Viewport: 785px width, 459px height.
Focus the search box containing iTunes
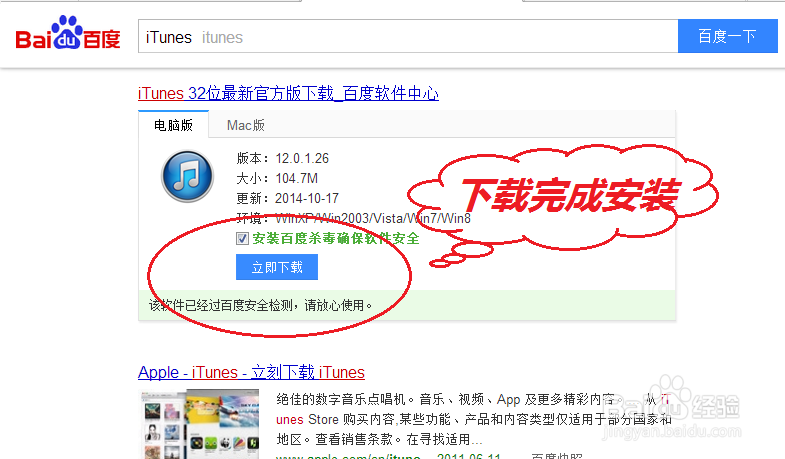(408, 37)
